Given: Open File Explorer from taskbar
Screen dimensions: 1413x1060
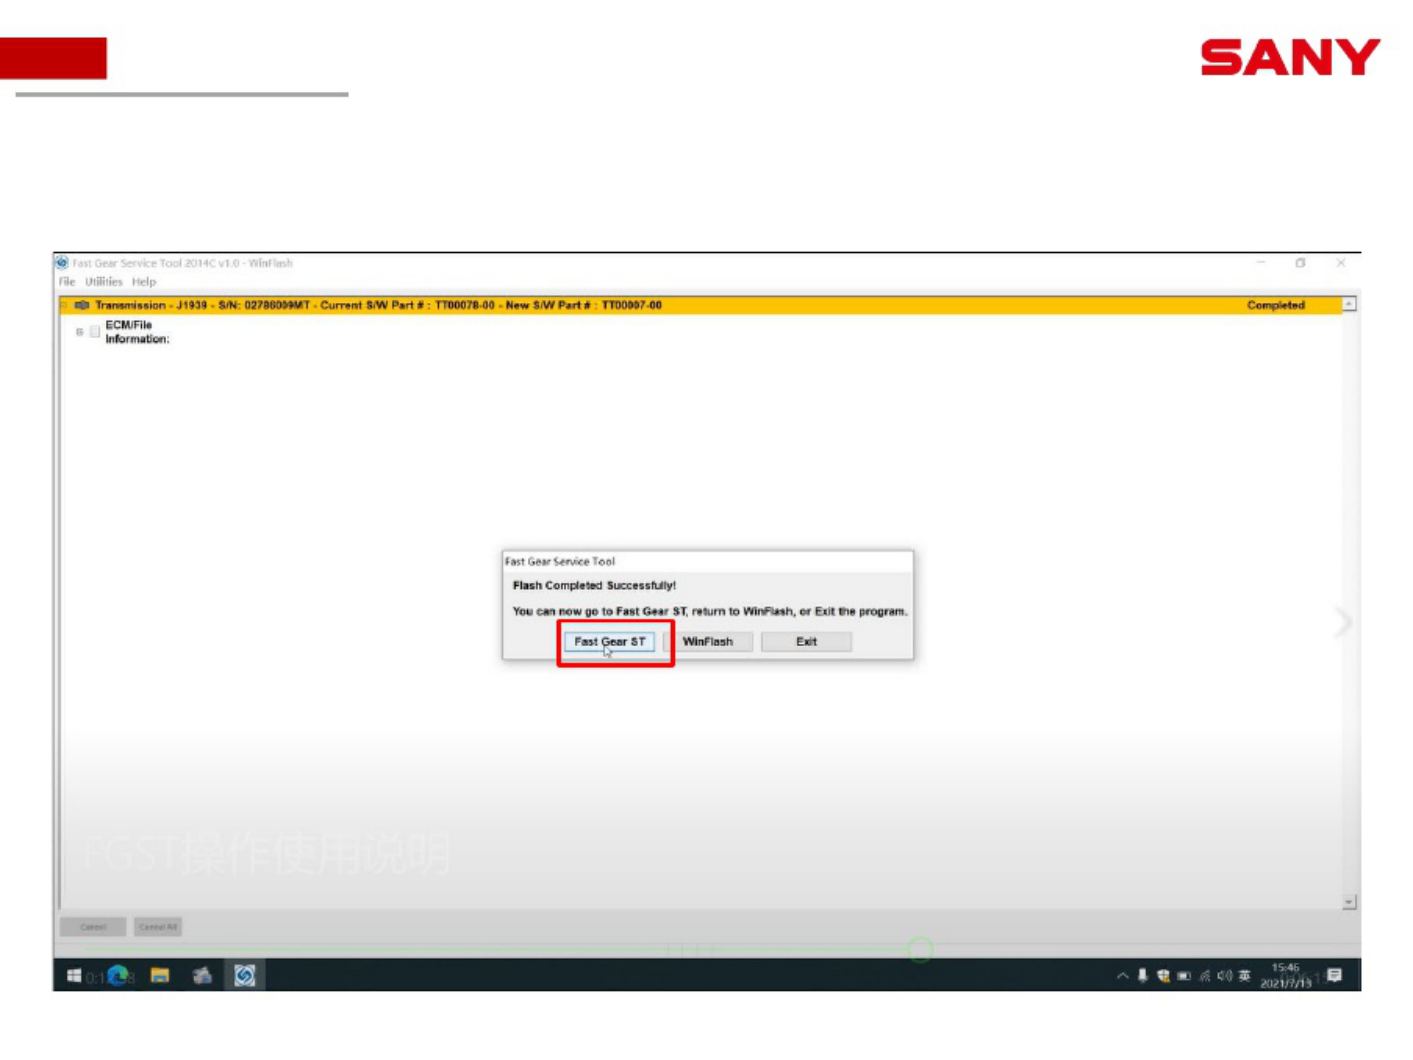Looking at the screenshot, I should point(160,975).
